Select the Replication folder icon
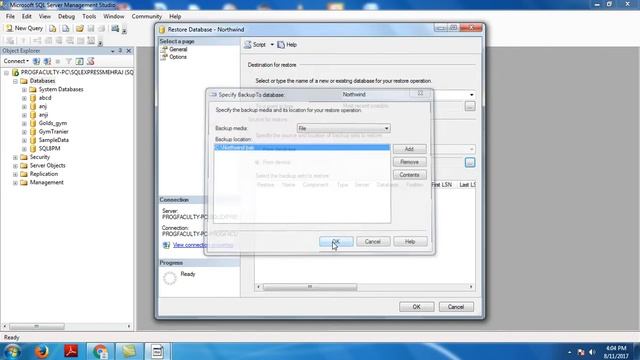640x360 pixels. point(24,174)
